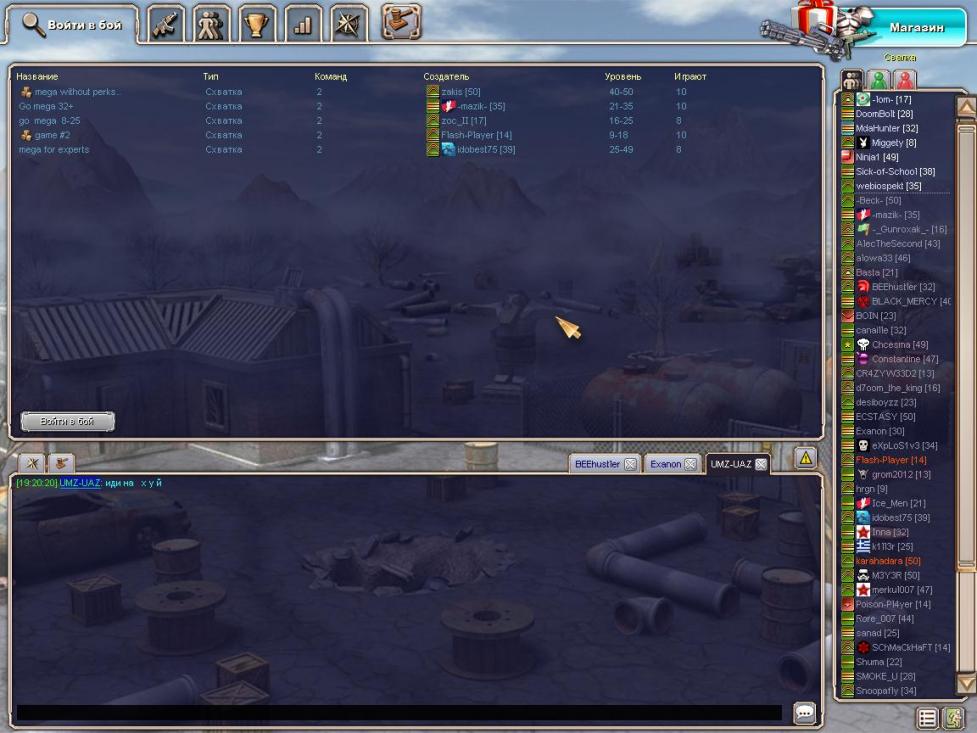977x733 pixels.
Task: Click the list view icon at bottom right
Action: pos(928,718)
